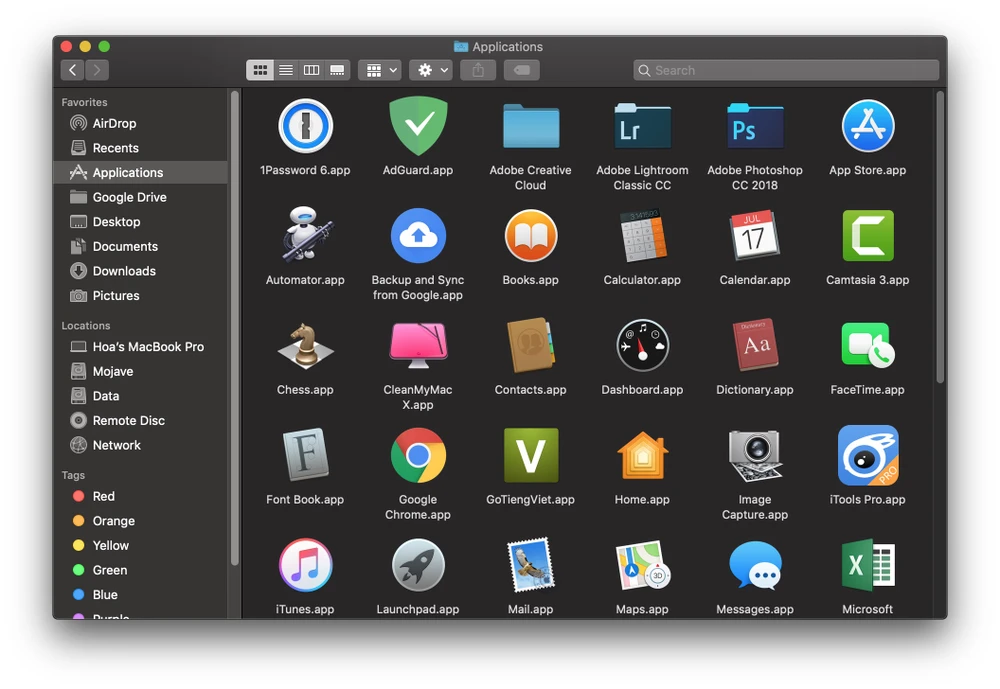Select Google Drive in the sidebar
The height and width of the screenshot is (689, 1000).
(129, 197)
